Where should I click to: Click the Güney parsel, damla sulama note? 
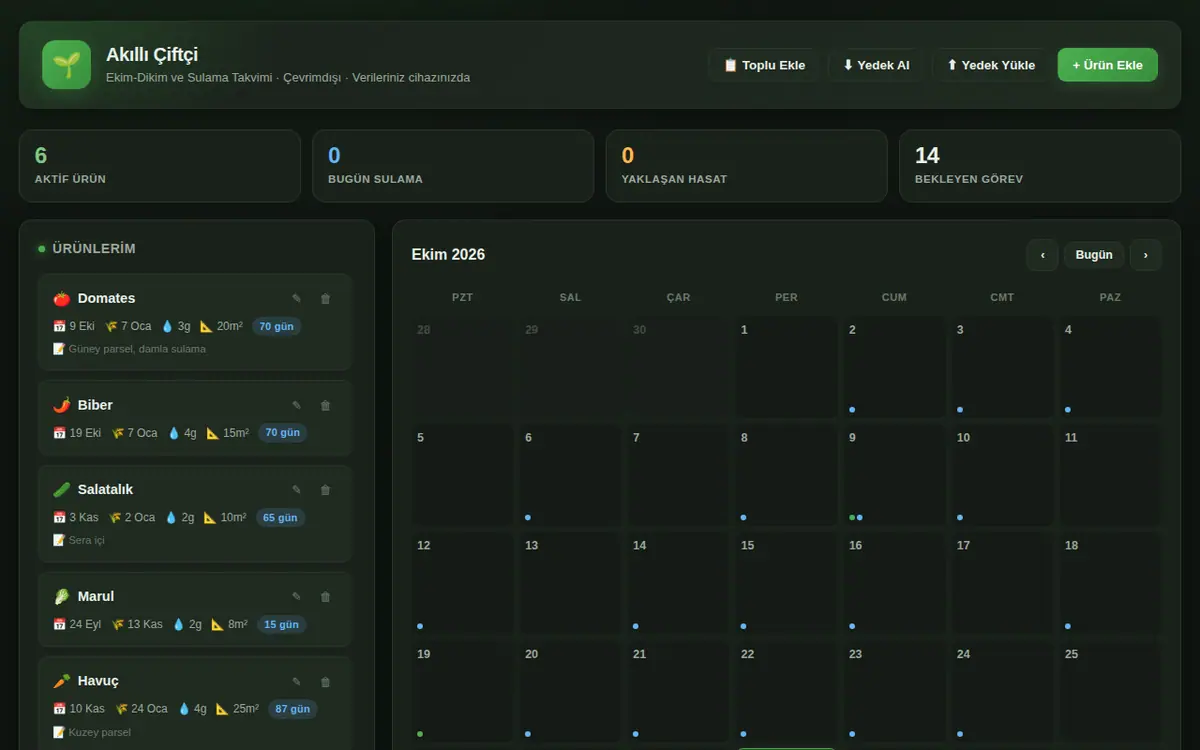point(129,349)
